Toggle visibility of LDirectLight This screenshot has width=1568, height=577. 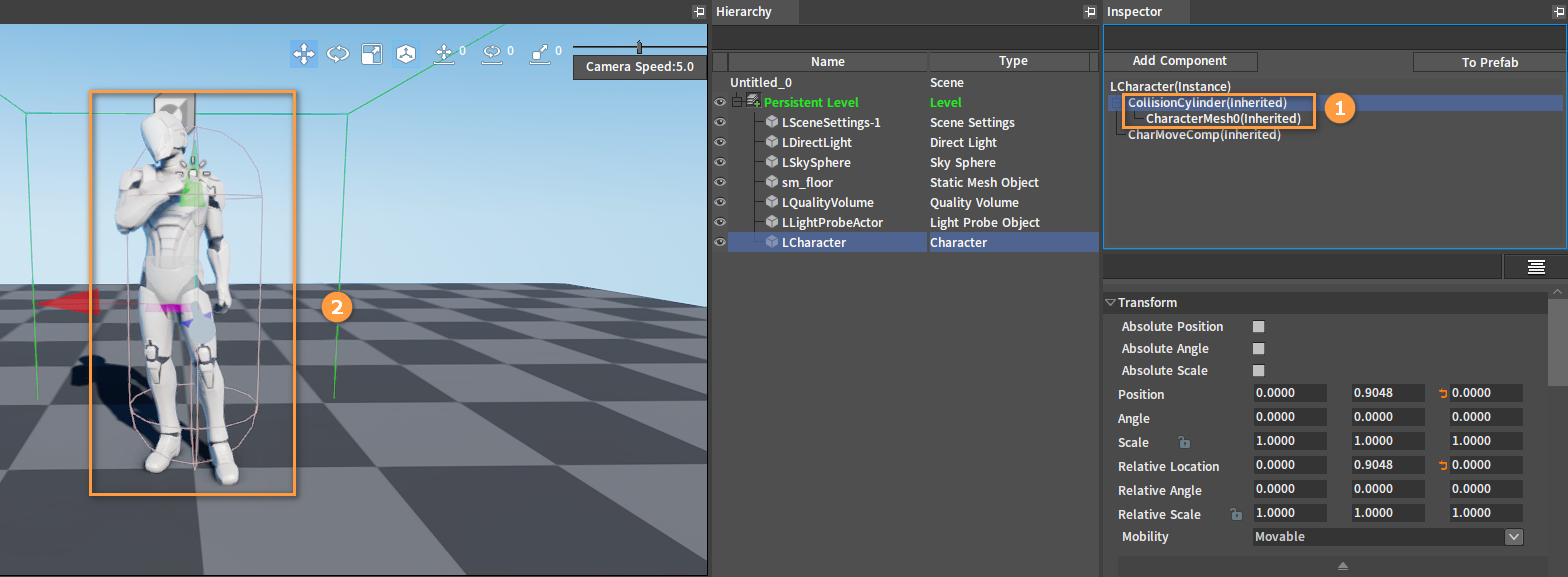click(x=719, y=142)
